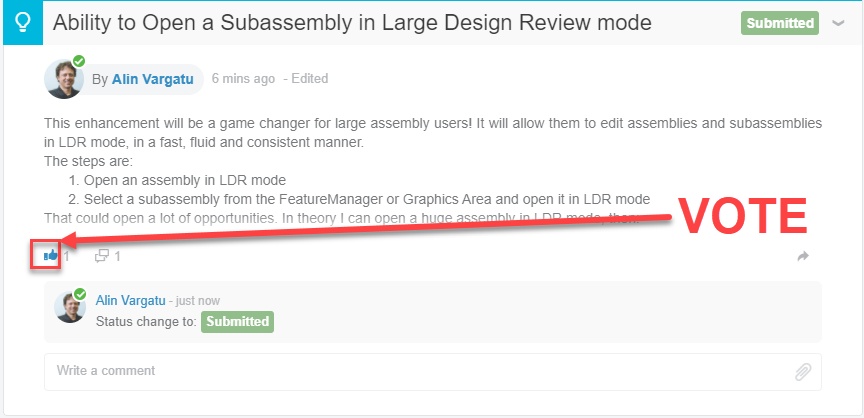Click the comment count number
Screen dimensions: 864x418
117,256
